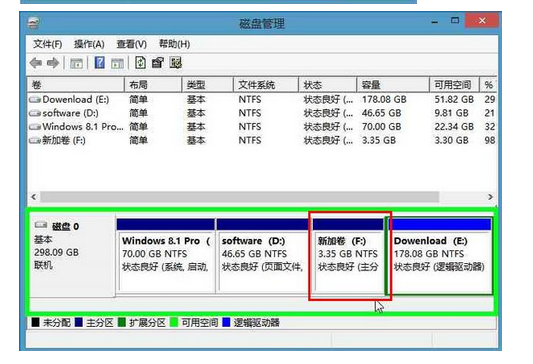Image resolution: width=533 pixels, height=364 pixels.
Task: Sort by the 文件系统 column header
Action: [x=266, y=85]
